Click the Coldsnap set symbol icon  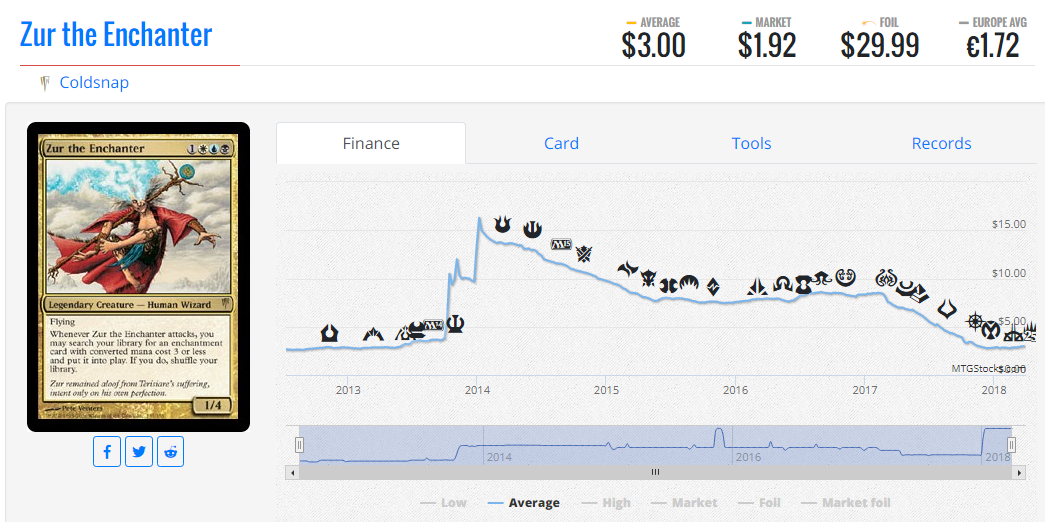45,83
